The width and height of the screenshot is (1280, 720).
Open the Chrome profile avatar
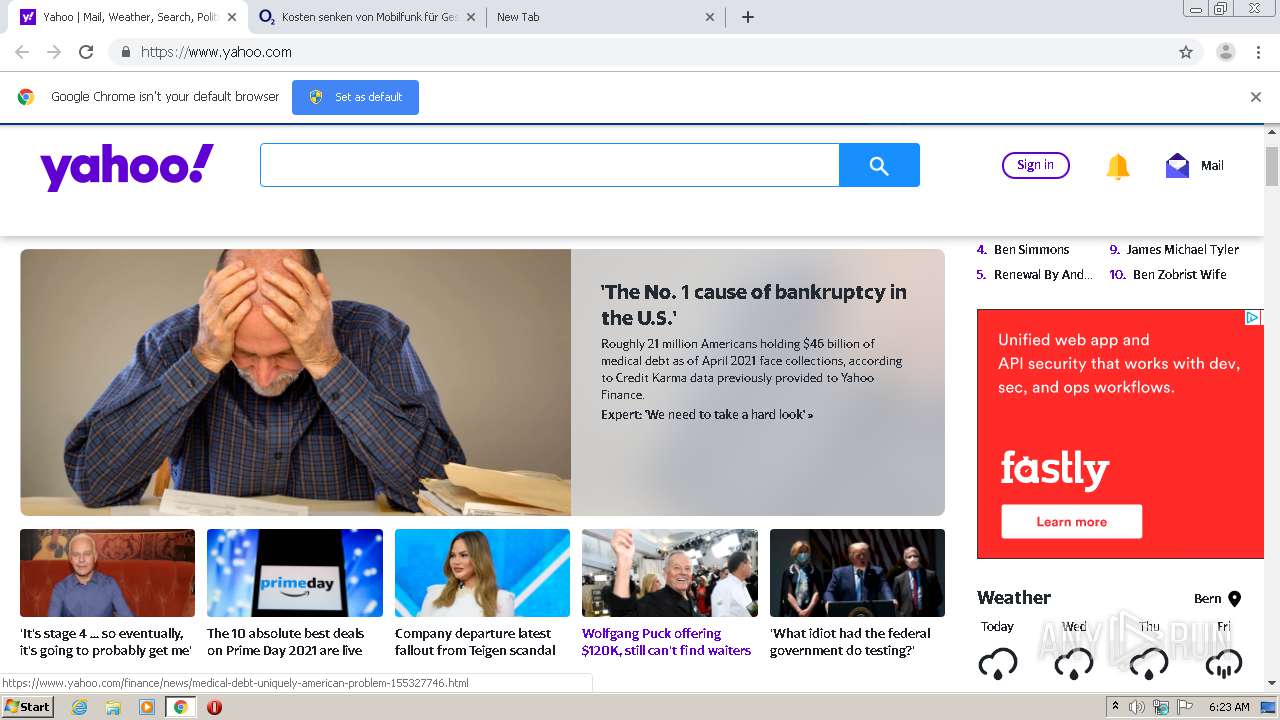click(1226, 52)
